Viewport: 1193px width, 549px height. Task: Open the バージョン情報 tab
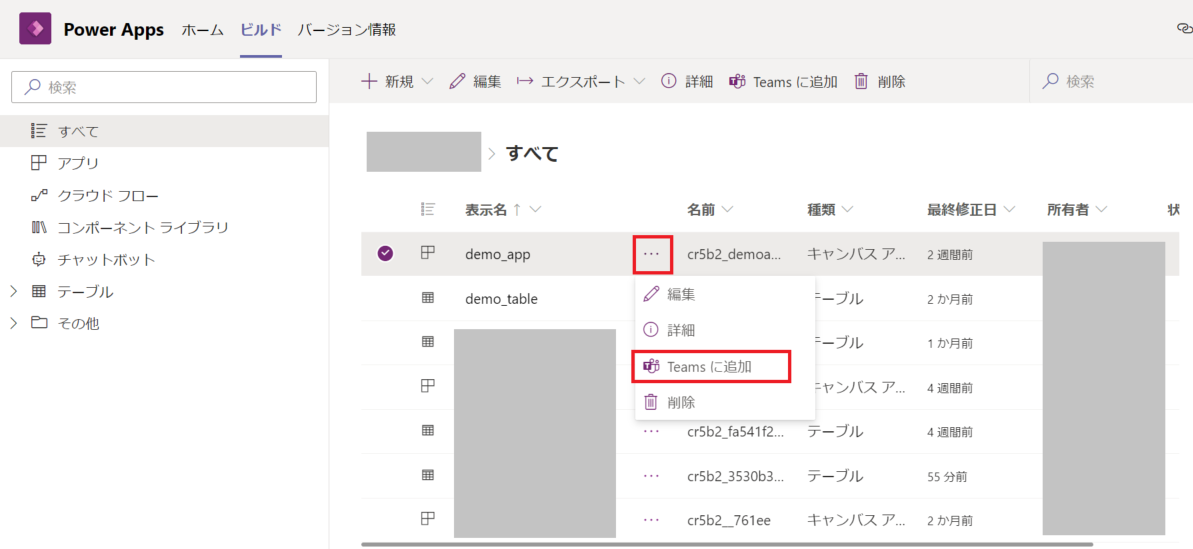pos(346,30)
